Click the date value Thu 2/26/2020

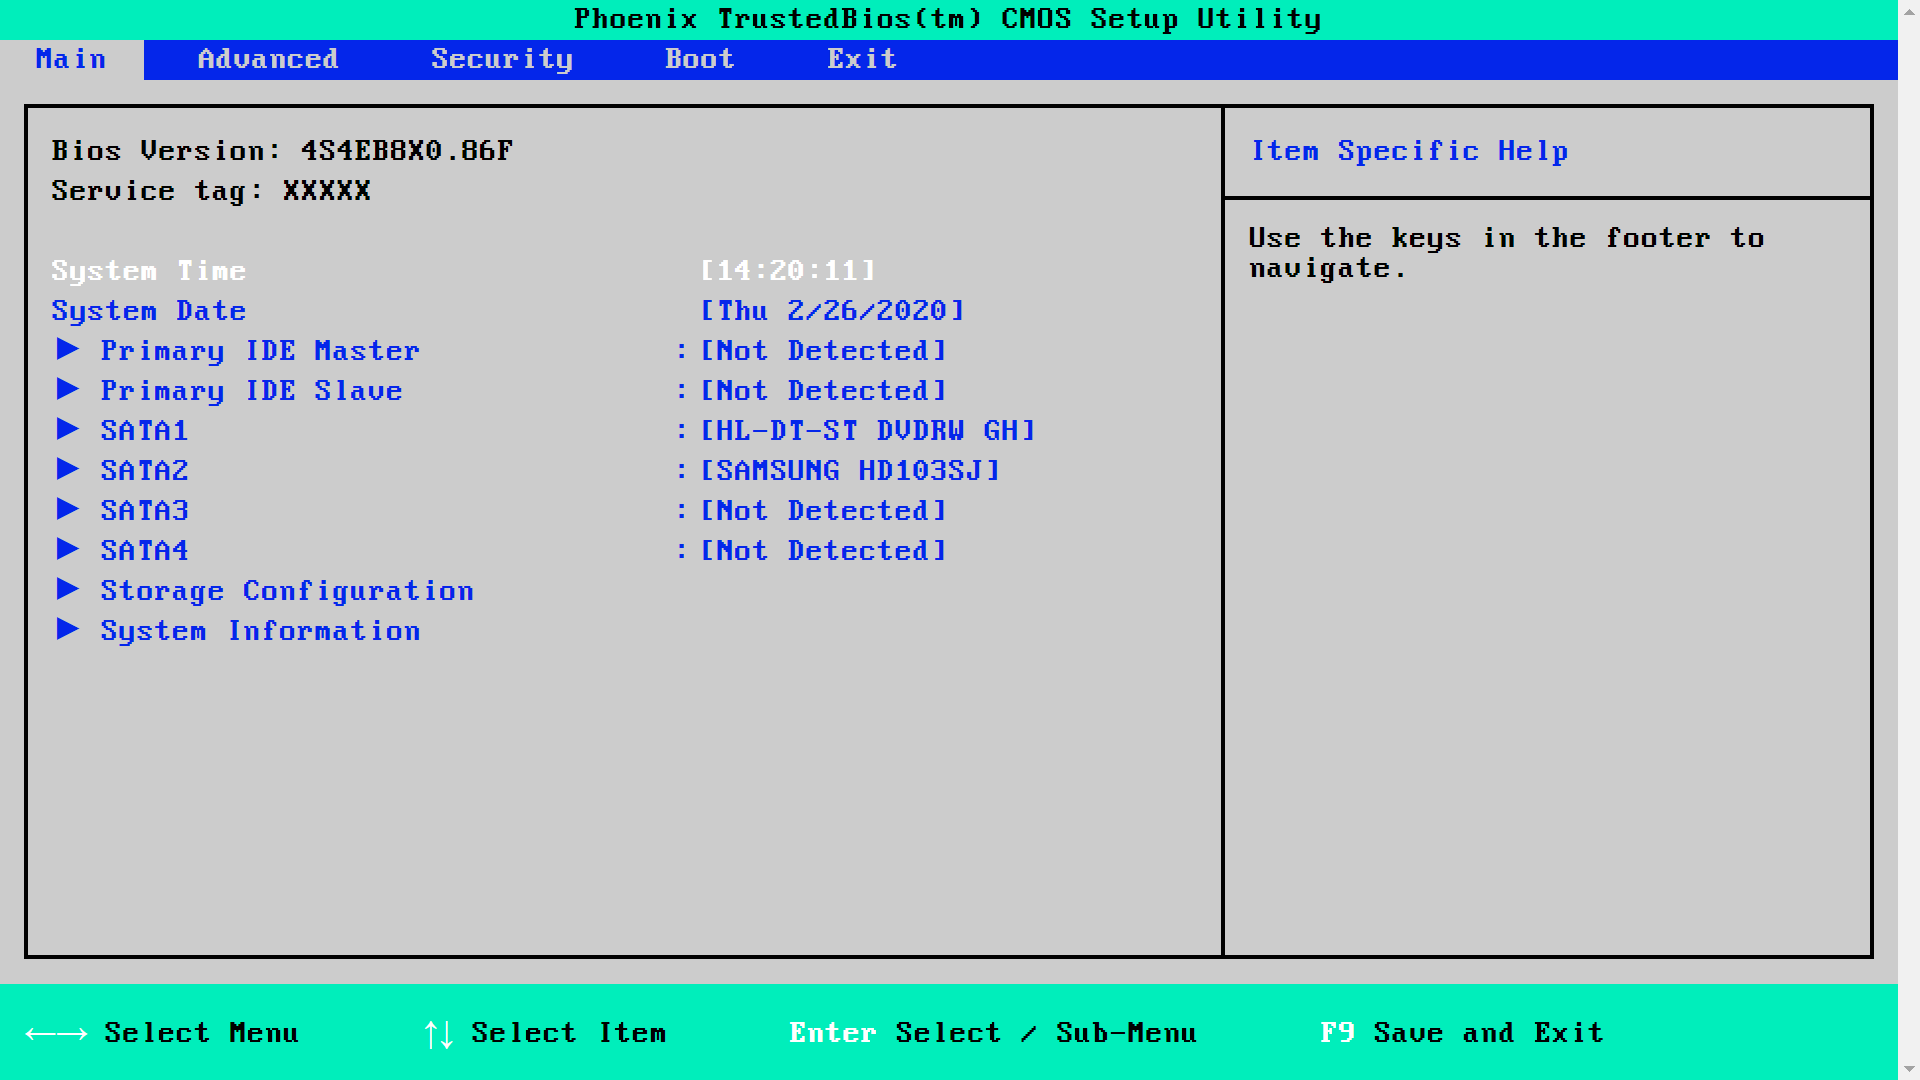pos(832,311)
